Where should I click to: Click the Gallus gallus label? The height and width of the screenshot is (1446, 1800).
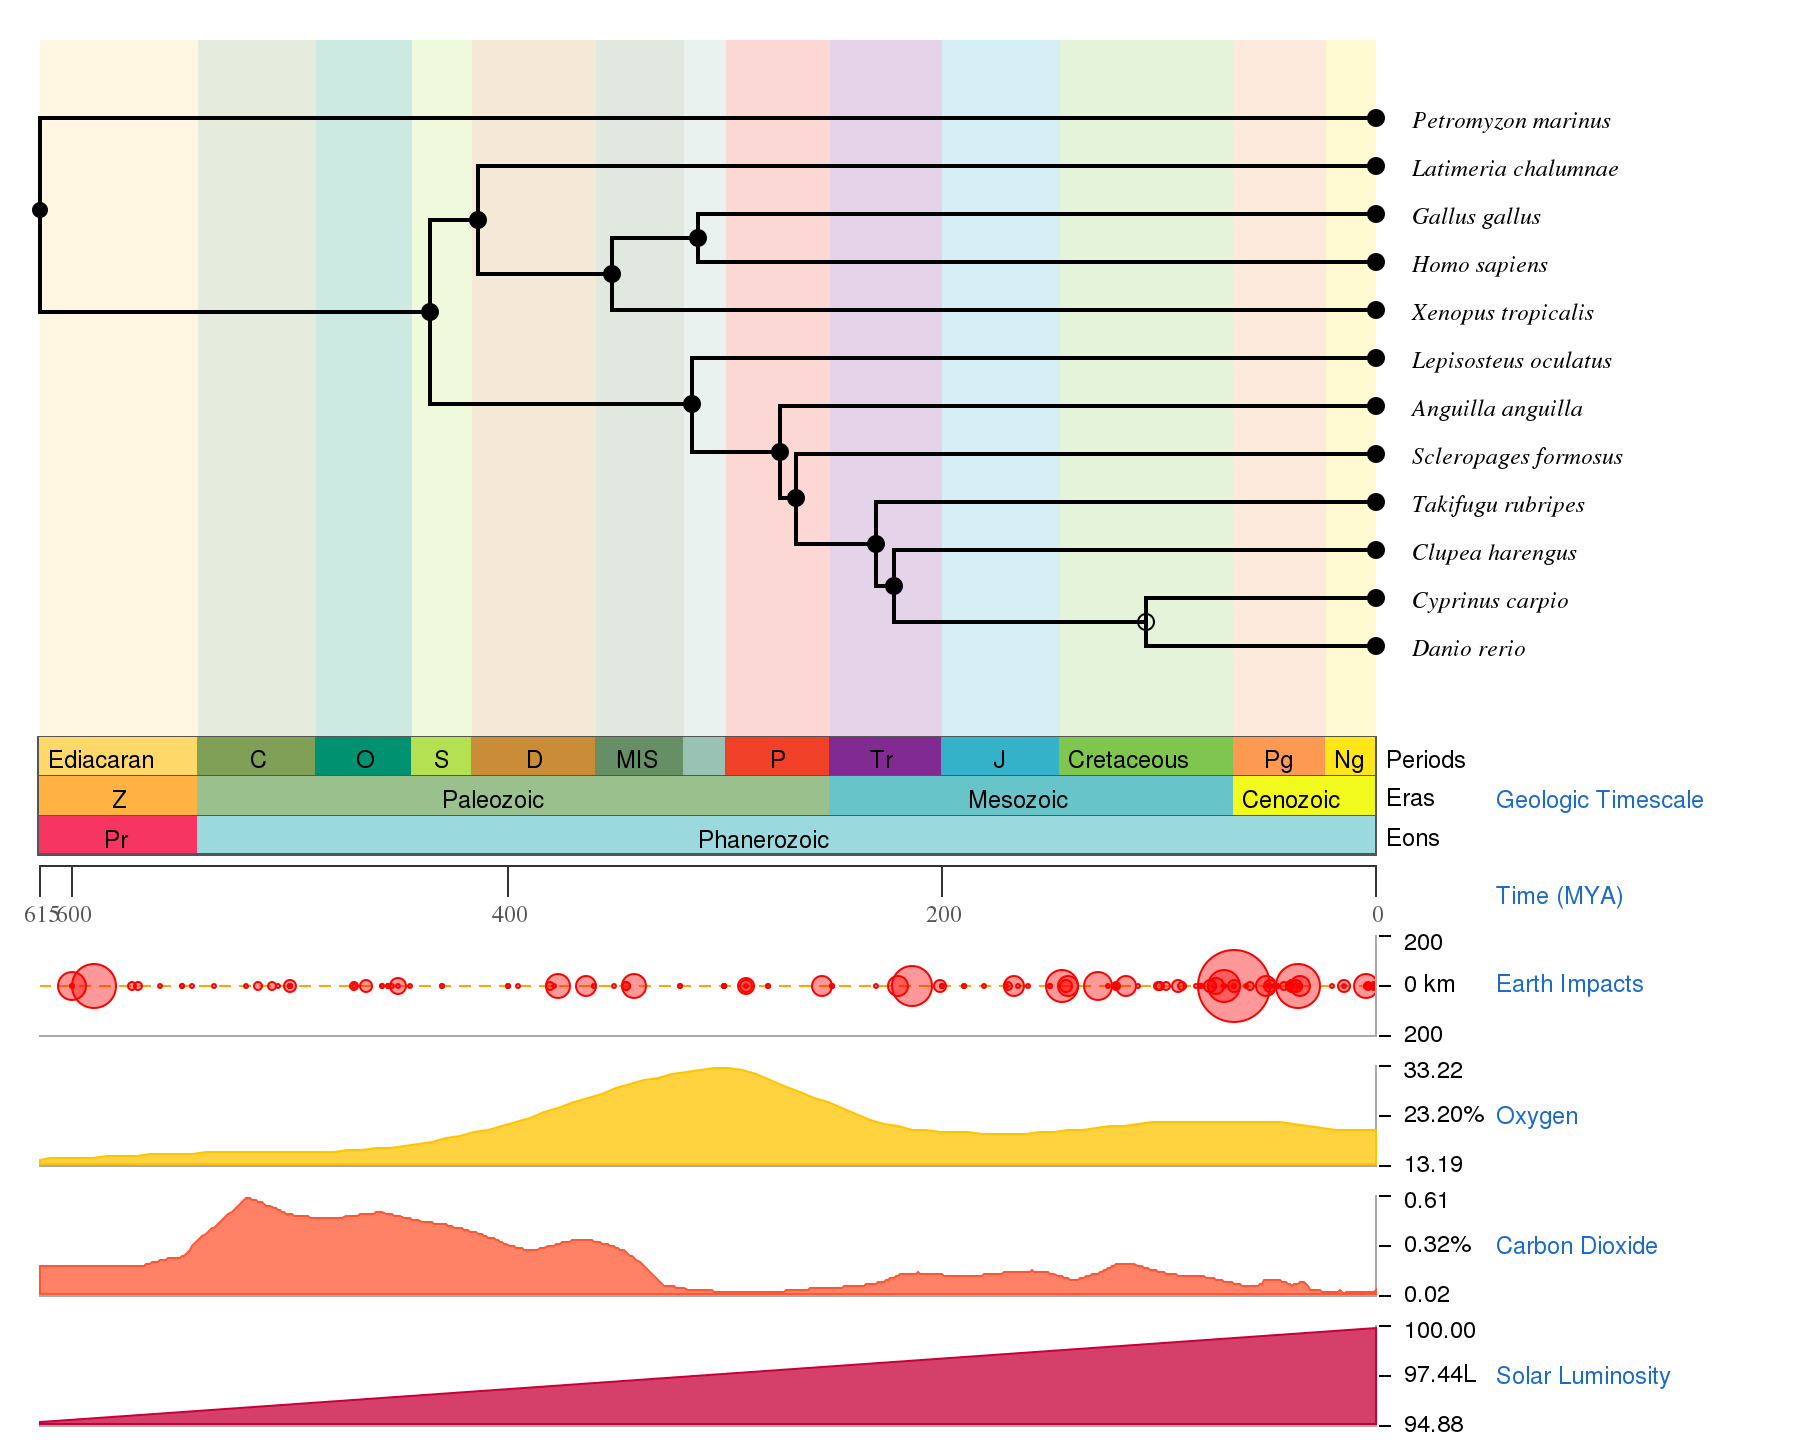(x=1476, y=217)
